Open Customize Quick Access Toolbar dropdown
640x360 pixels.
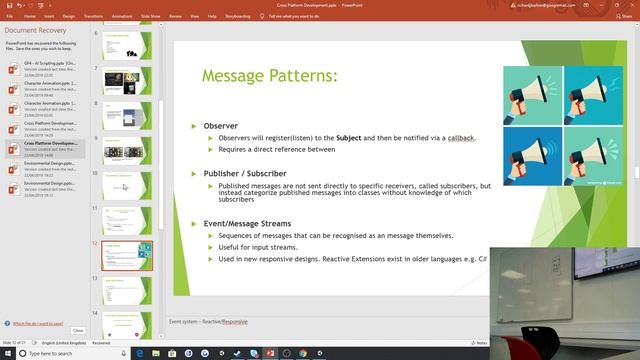[50, 5]
